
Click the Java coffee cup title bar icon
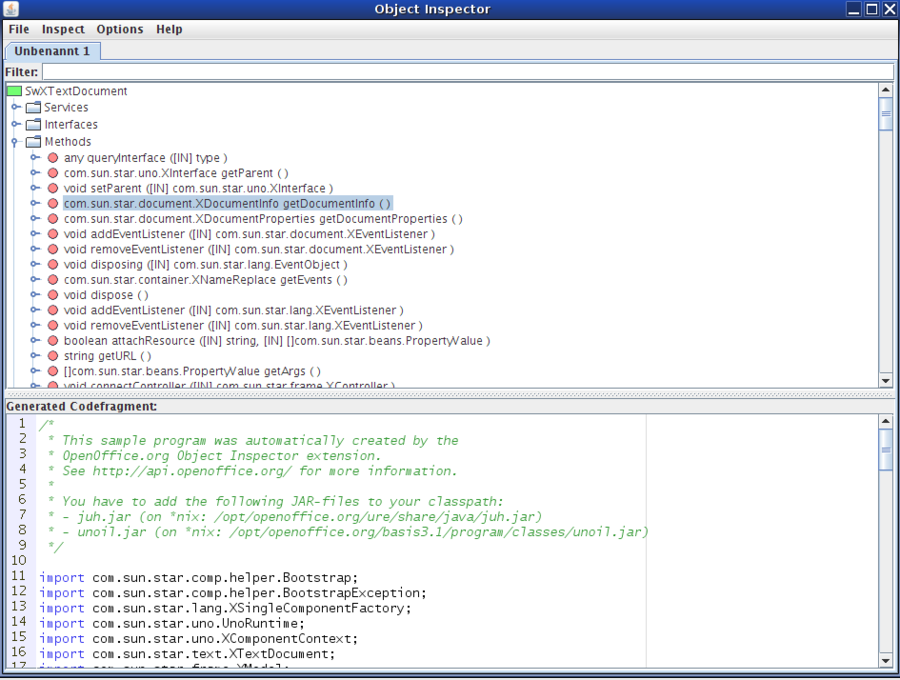click(x=11, y=9)
